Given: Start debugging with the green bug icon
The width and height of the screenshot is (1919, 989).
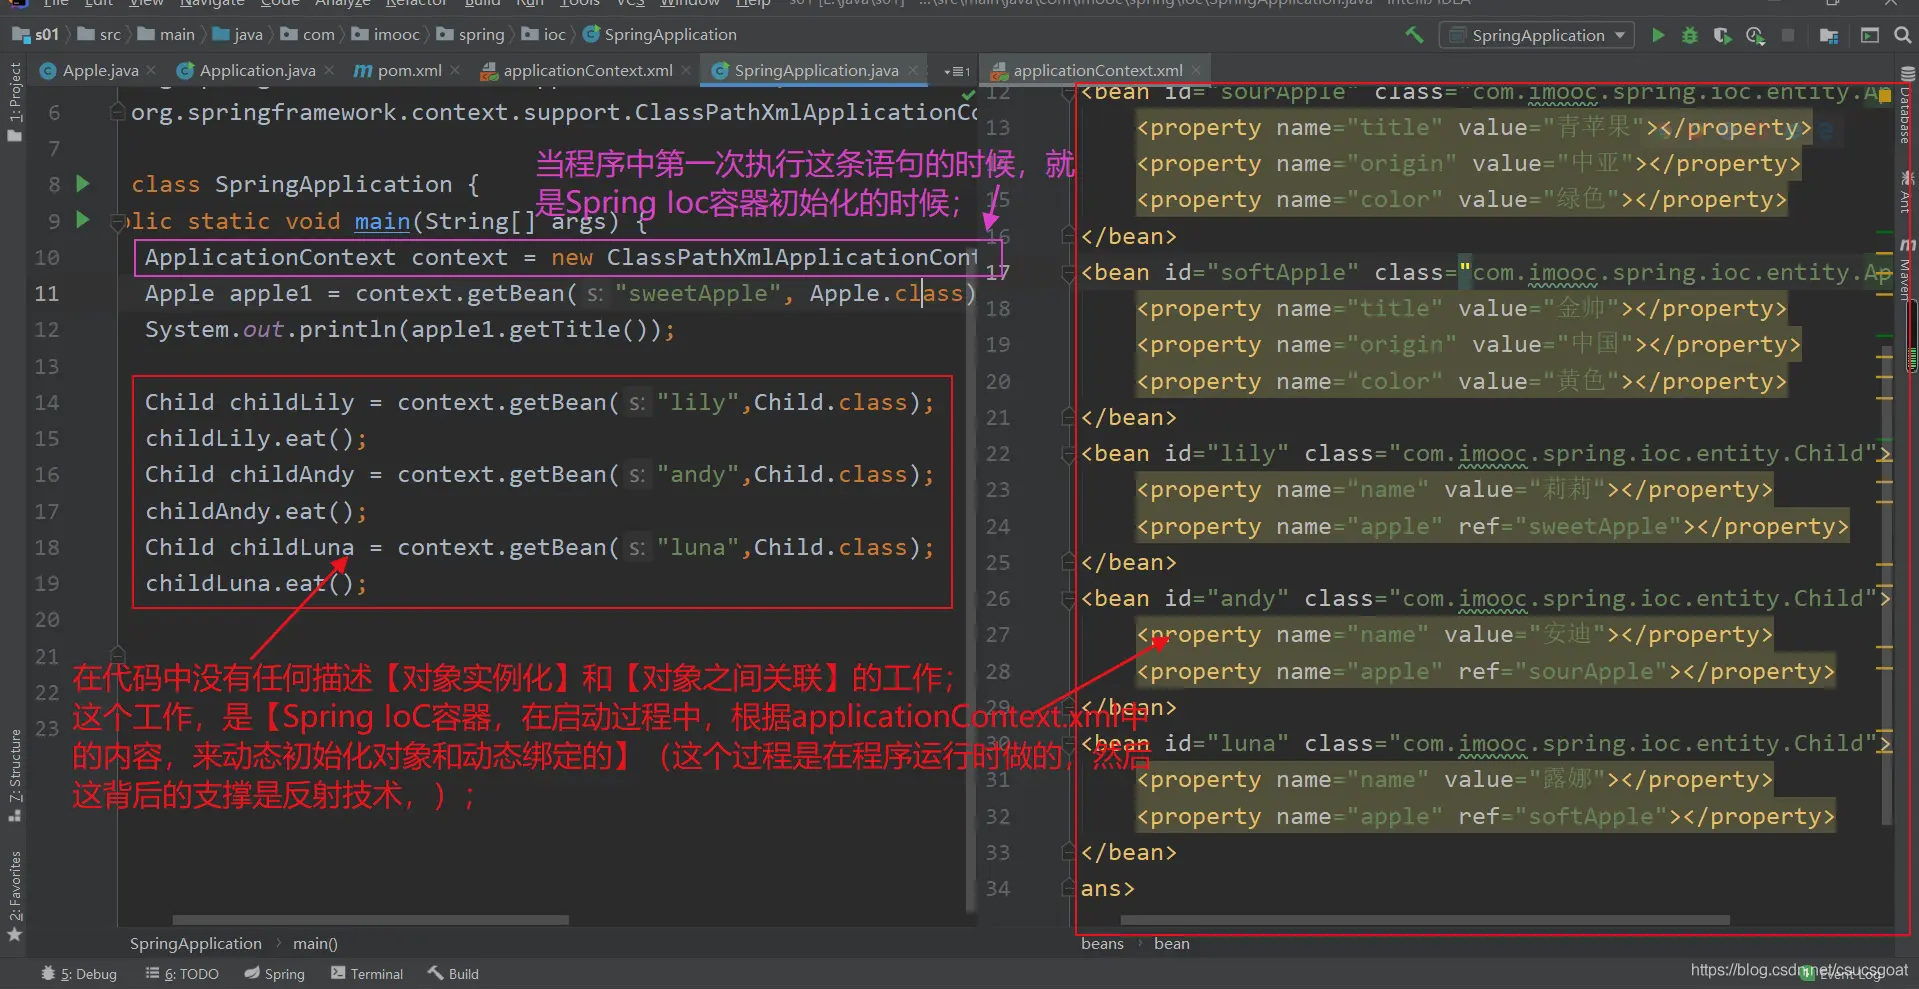Looking at the screenshot, I should click(x=1690, y=35).
